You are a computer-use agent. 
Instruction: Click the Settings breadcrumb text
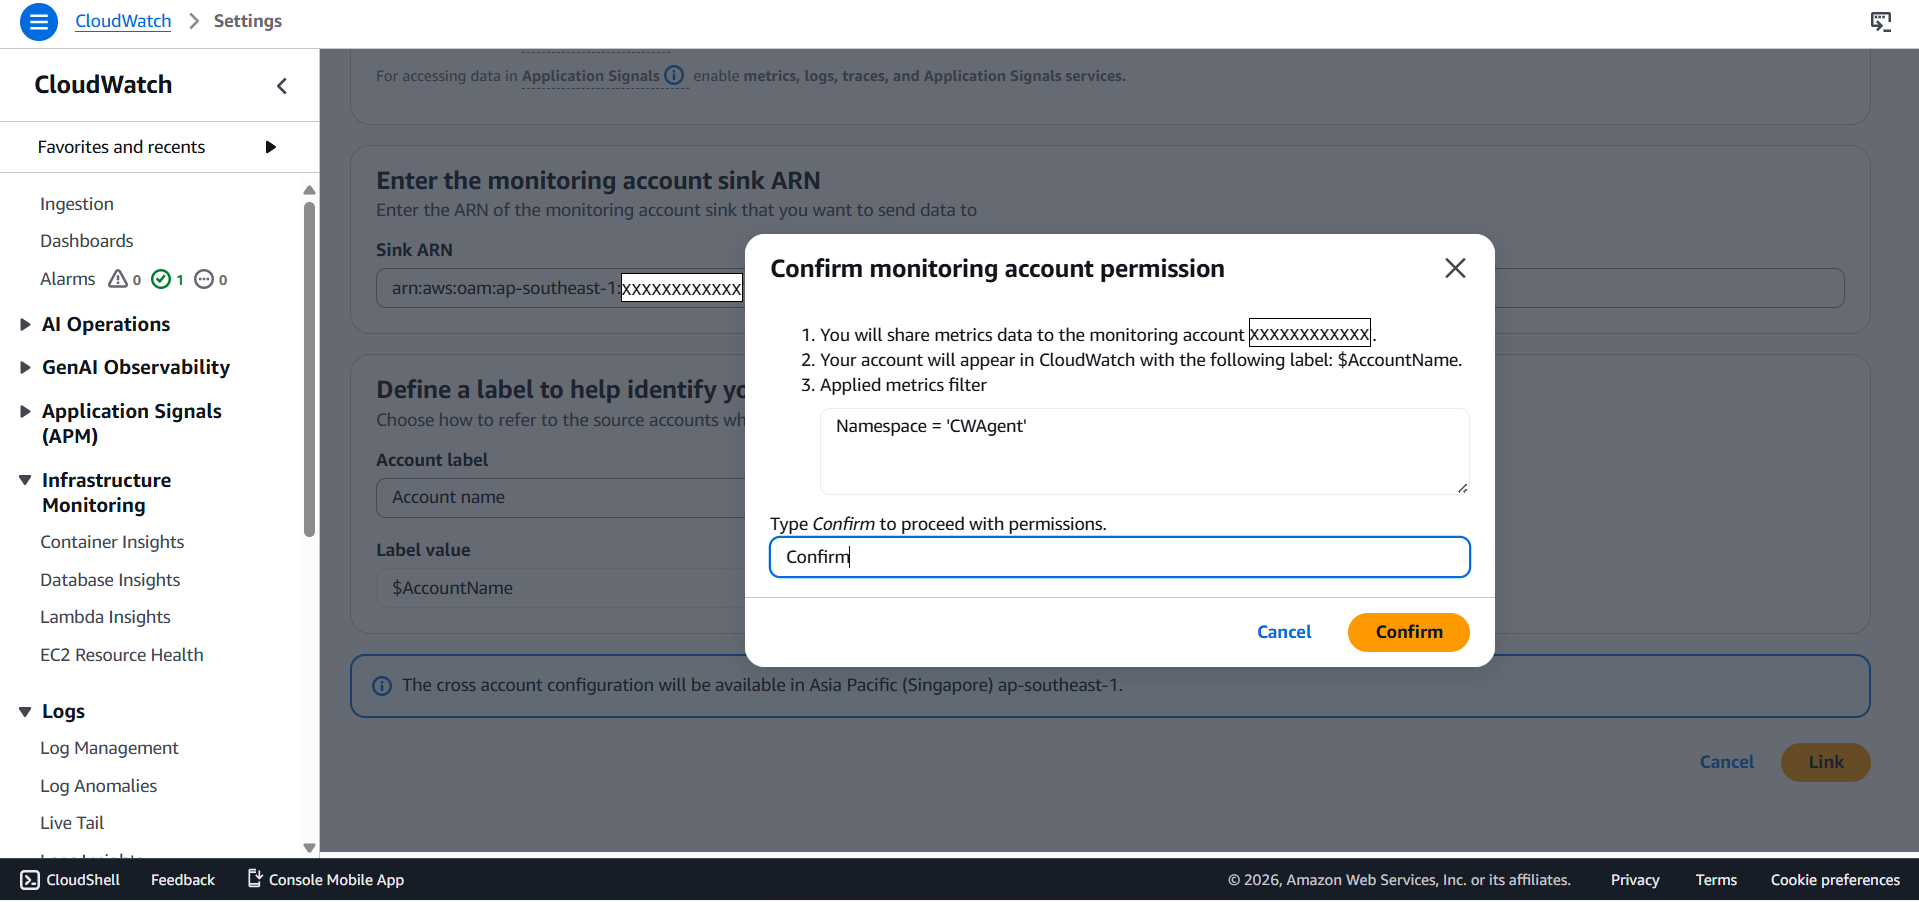248,21
